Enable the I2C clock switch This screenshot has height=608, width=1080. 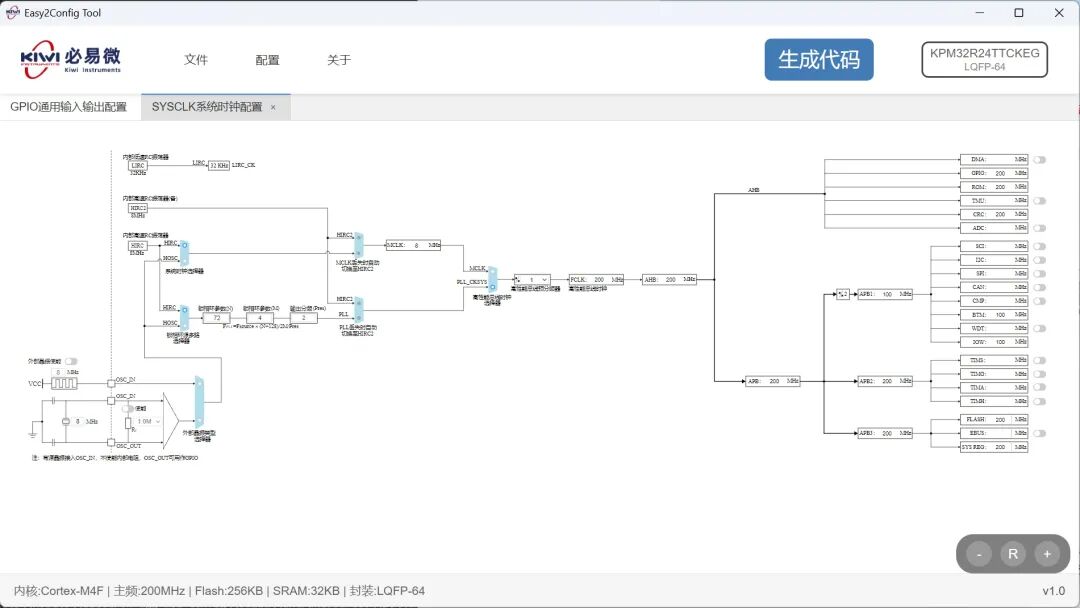tap(1039, 260)
